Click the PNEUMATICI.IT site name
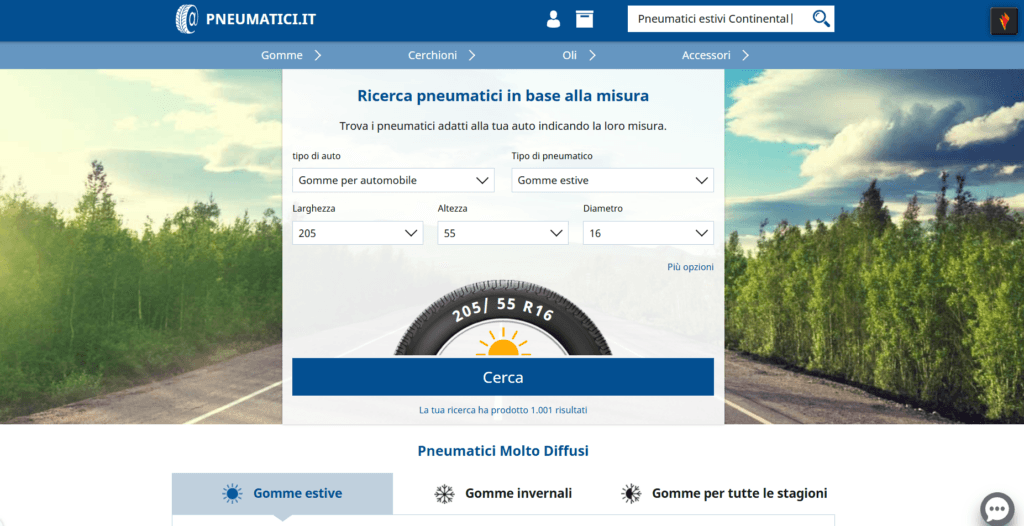1024x526 pixels. [261, 19]
